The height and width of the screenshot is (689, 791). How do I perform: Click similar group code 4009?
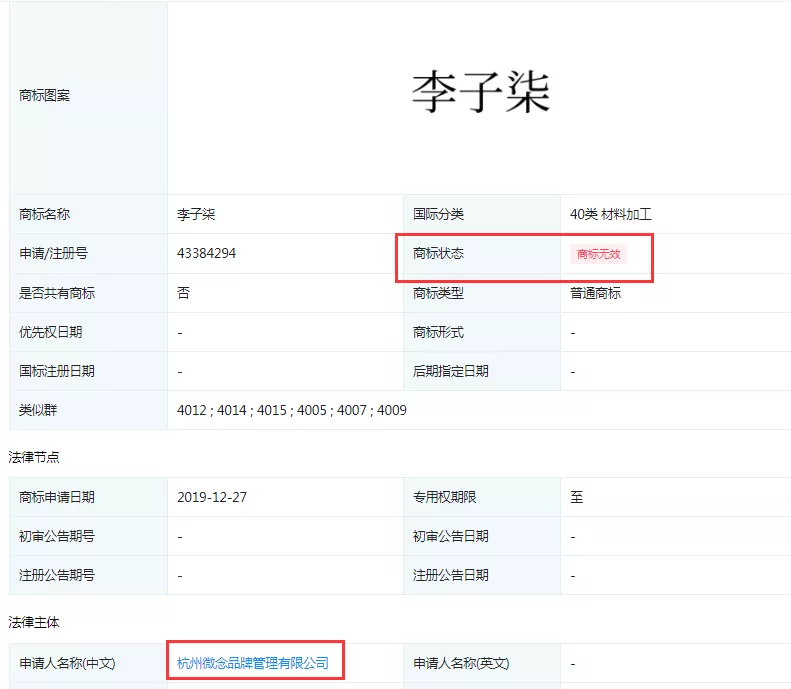pos(391,410)
